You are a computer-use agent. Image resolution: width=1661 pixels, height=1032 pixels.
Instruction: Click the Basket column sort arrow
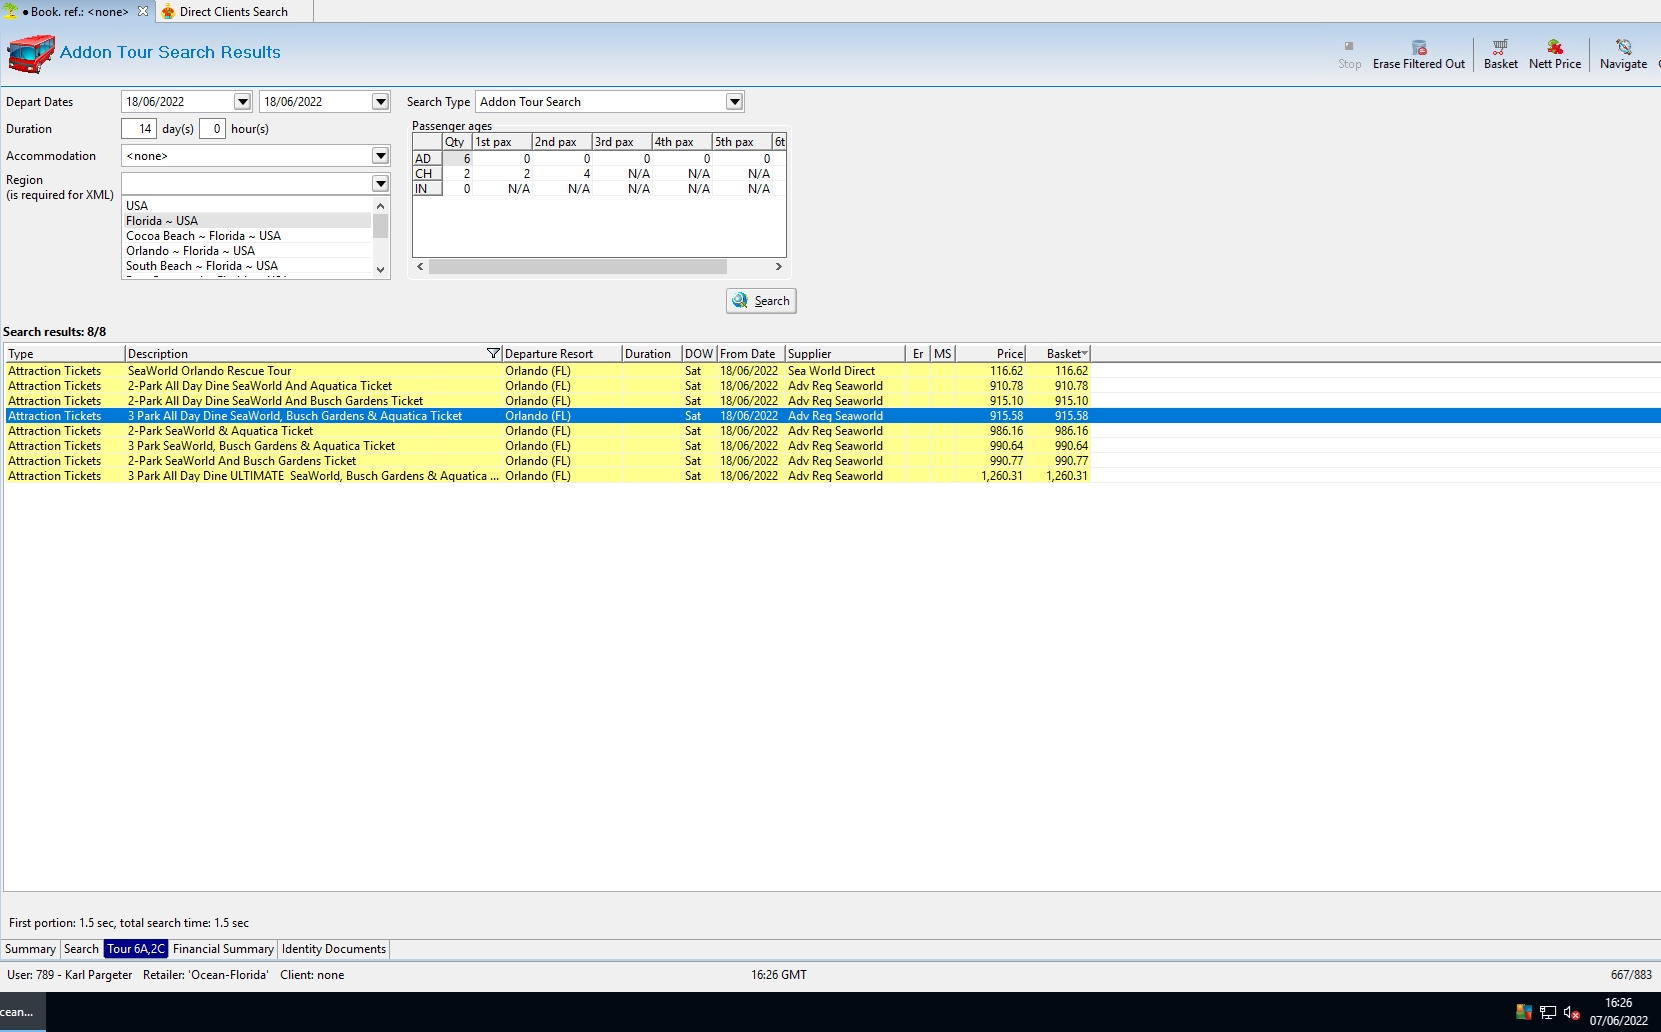pyautogui.click(x=1084, y=353)
